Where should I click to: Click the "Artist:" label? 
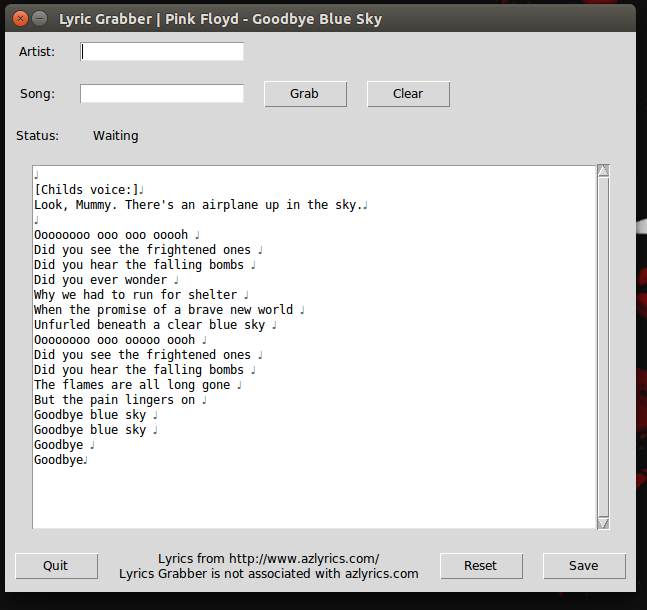tap(37, 52)
